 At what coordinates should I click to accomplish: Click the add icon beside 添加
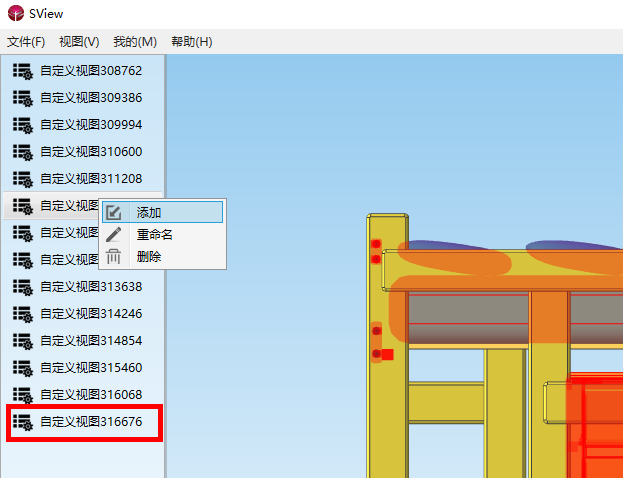114,213
